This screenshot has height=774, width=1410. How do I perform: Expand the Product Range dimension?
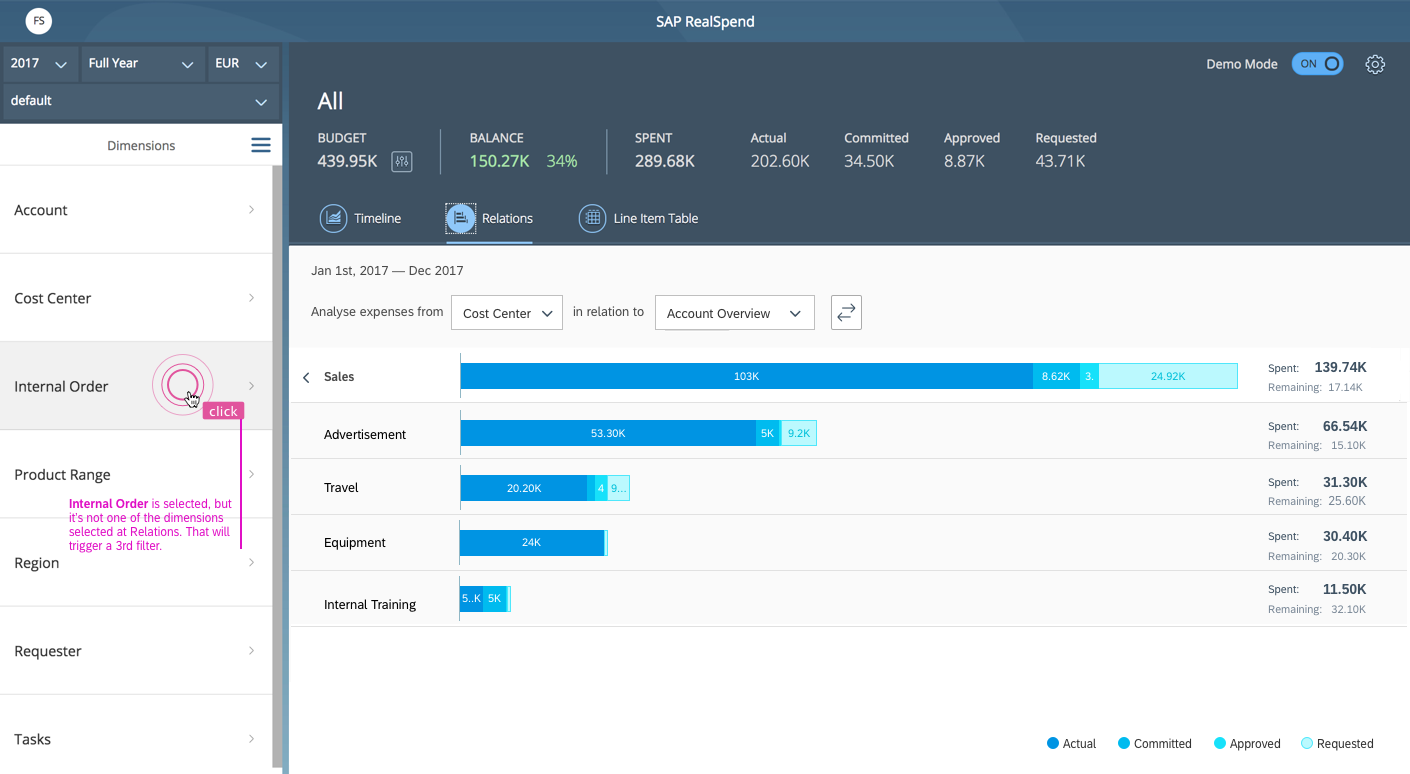[136, 474]
